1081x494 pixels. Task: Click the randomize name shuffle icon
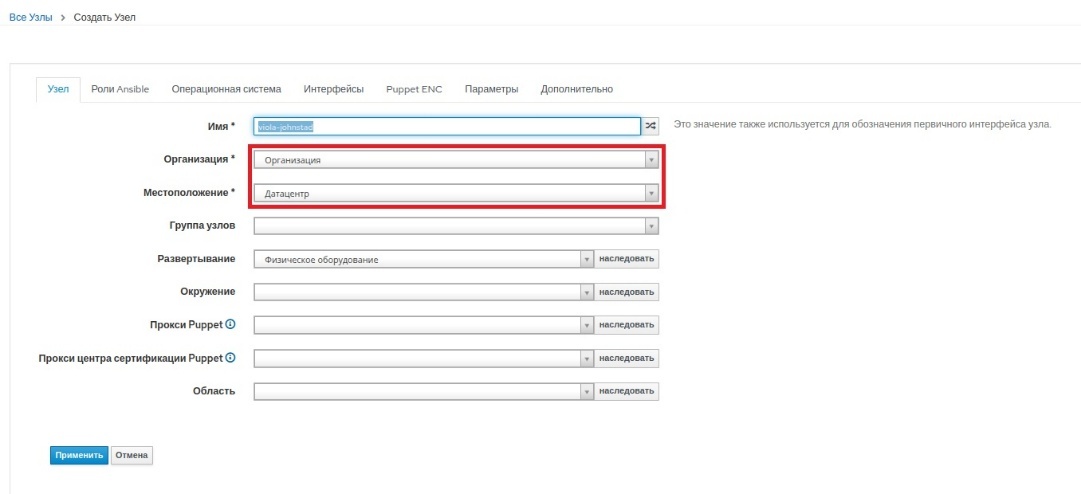[651, 126]
